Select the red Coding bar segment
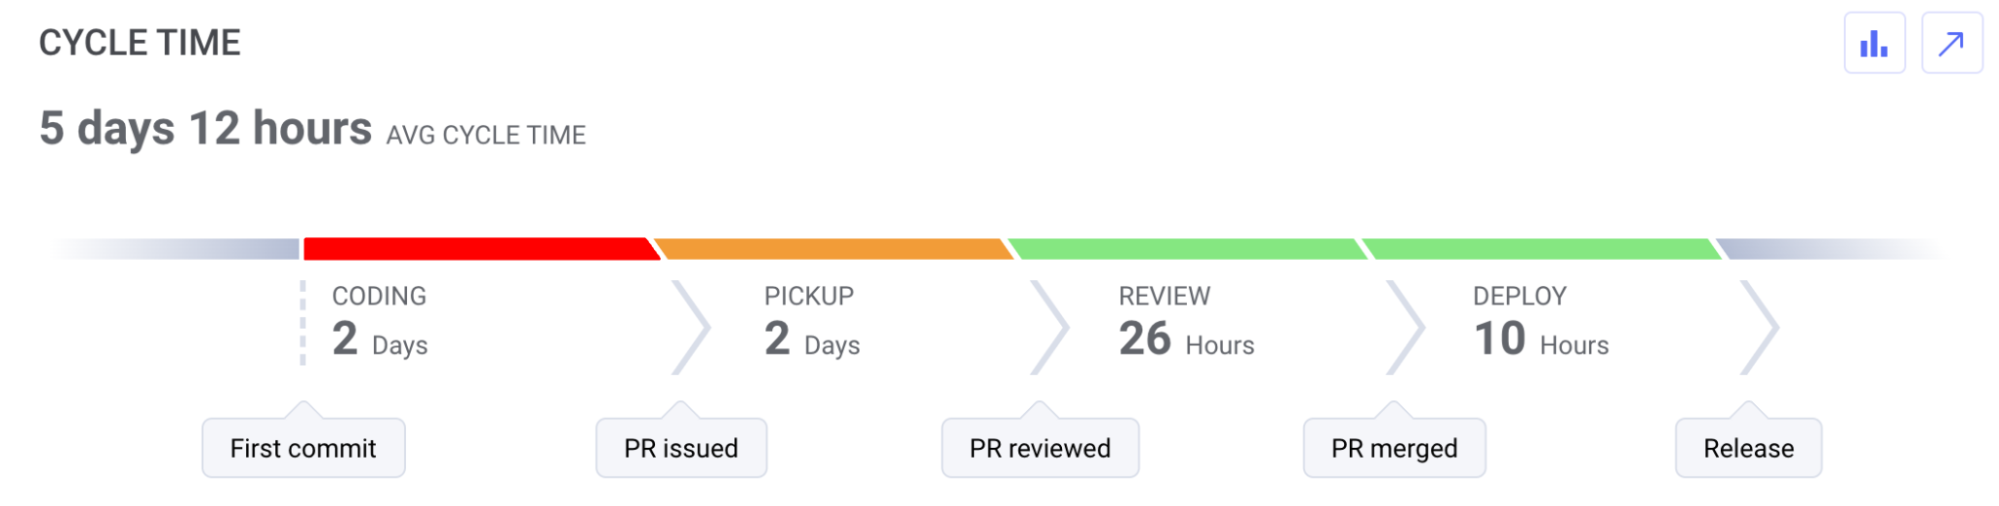The width and height of the screenshot is (1999, 506). coord(482,249)
